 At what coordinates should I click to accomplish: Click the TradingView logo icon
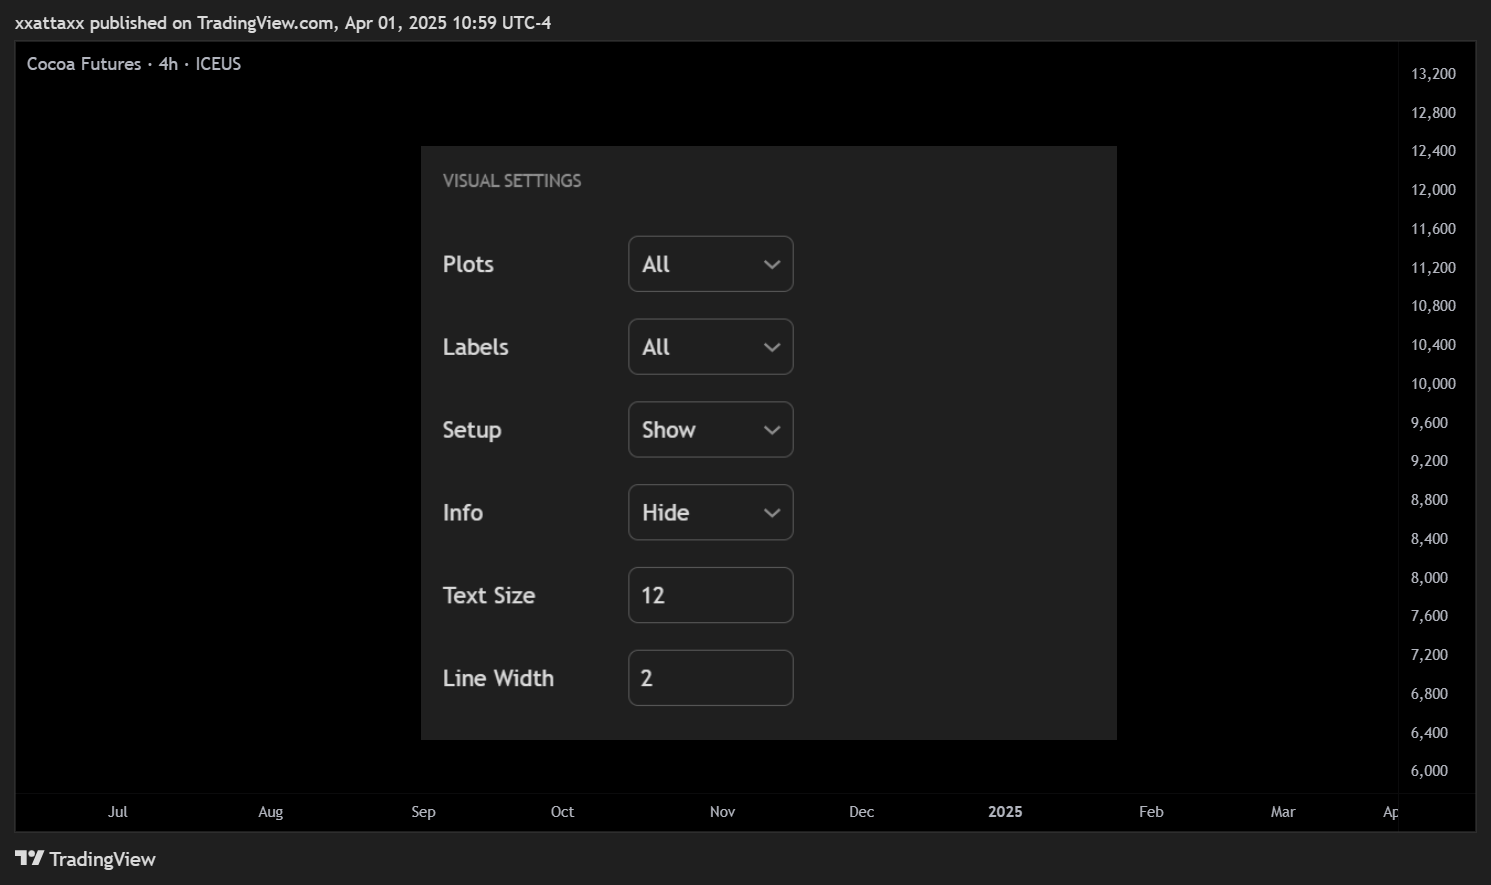pyautogui.click(x=30, y=858)
